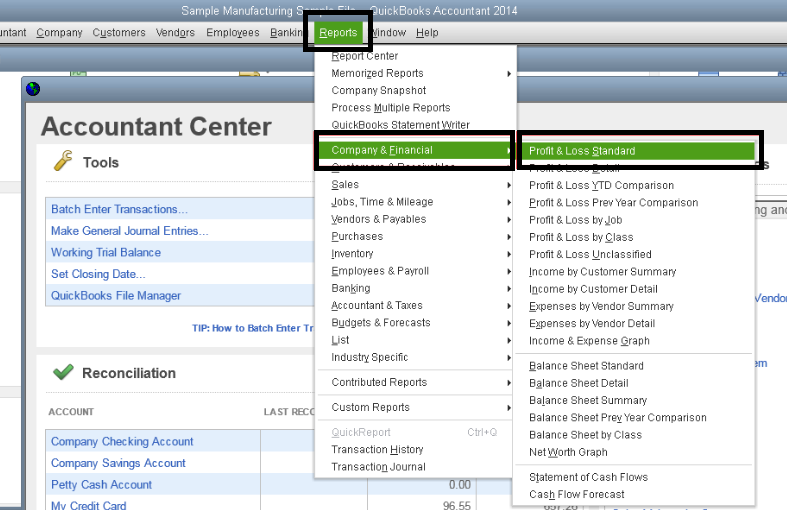
Task: Click the wrench icon beside Tools
Action: pyautogui.click(x=63, y=161)
